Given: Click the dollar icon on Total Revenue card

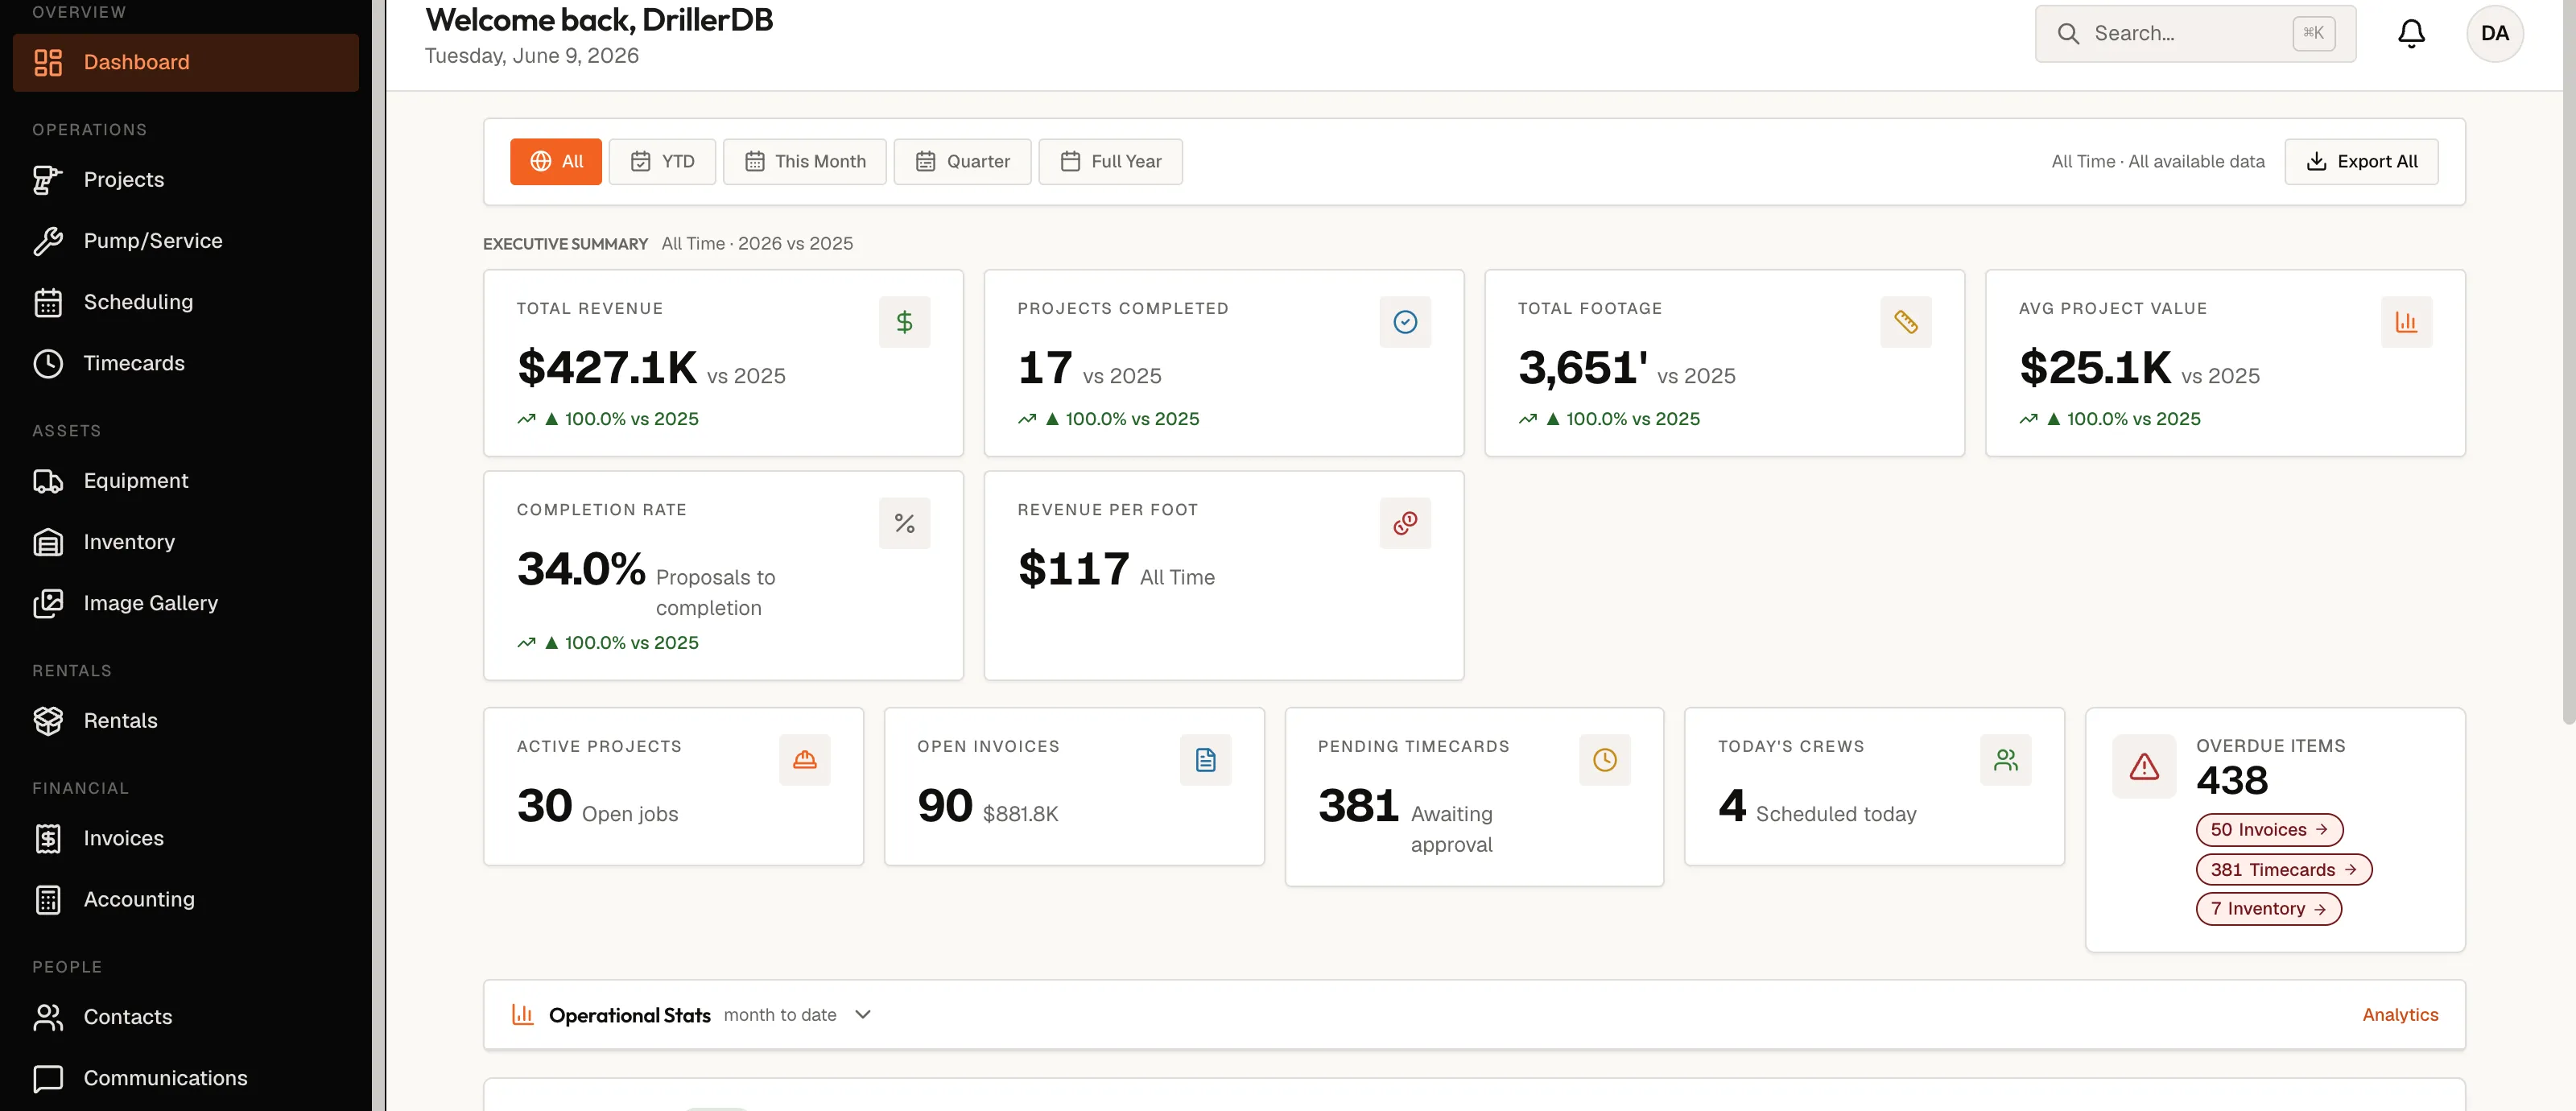Looking at the screenshot, I should click(x=904, y=322).
